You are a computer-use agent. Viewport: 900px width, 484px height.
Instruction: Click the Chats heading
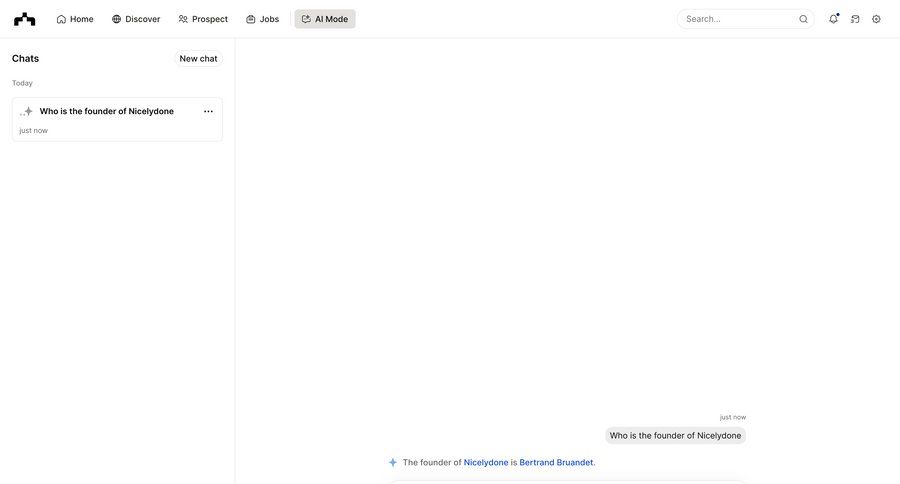tap(25, 59)
